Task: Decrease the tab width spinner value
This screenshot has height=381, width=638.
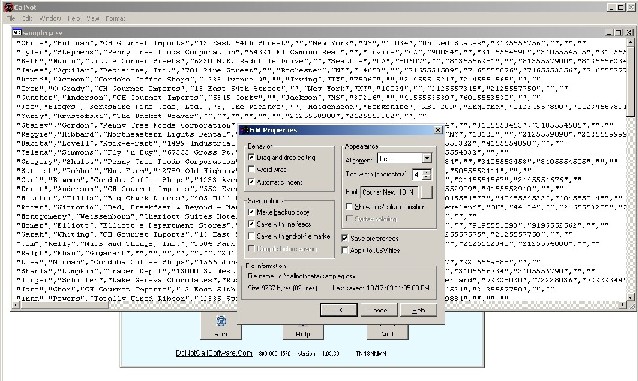Action: tap(426, 177)
